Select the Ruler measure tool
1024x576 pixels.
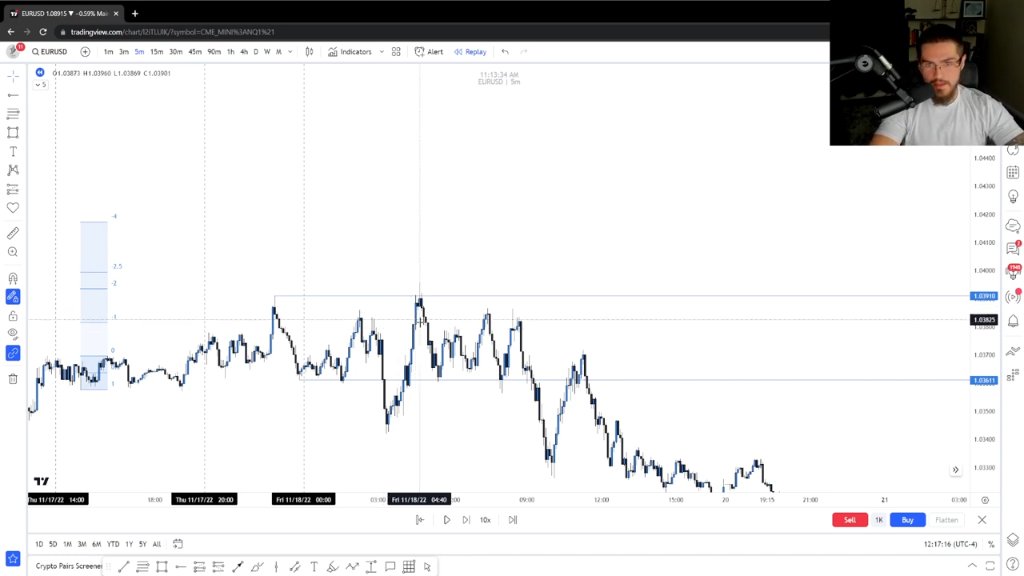tap(12, 233)
